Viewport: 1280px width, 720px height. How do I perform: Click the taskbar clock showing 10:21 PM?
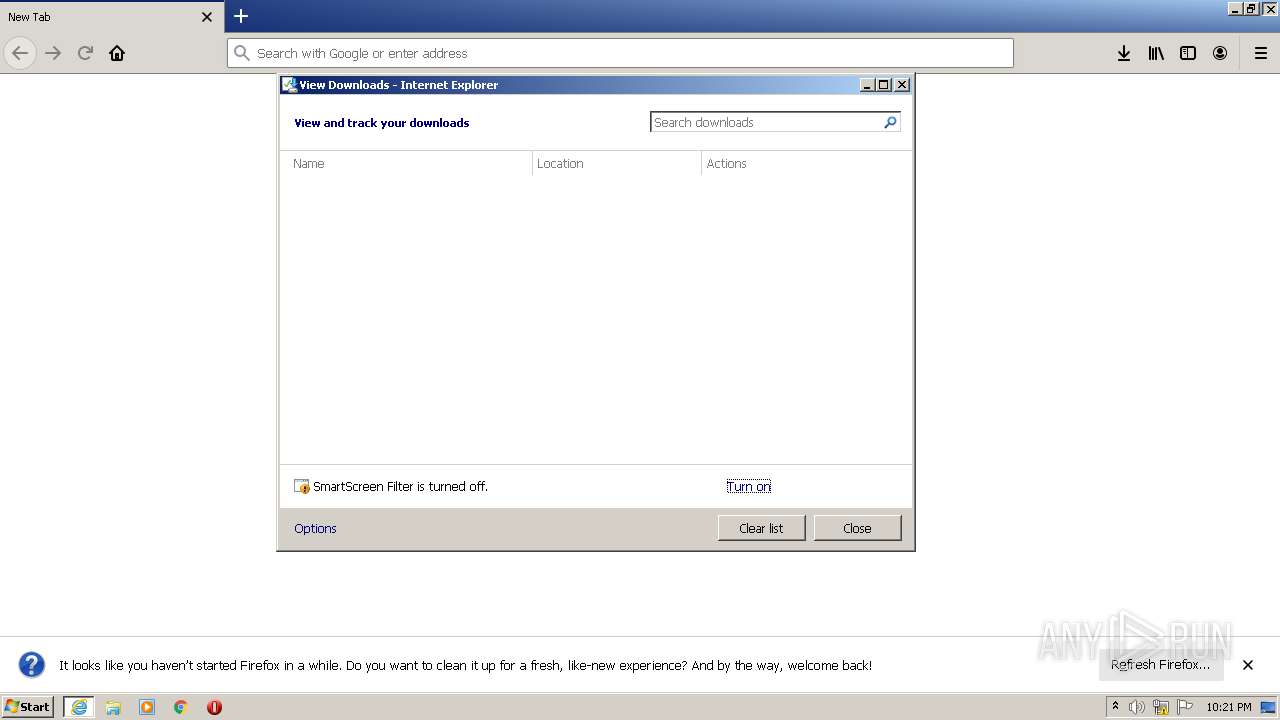(x=1229, y=707)
